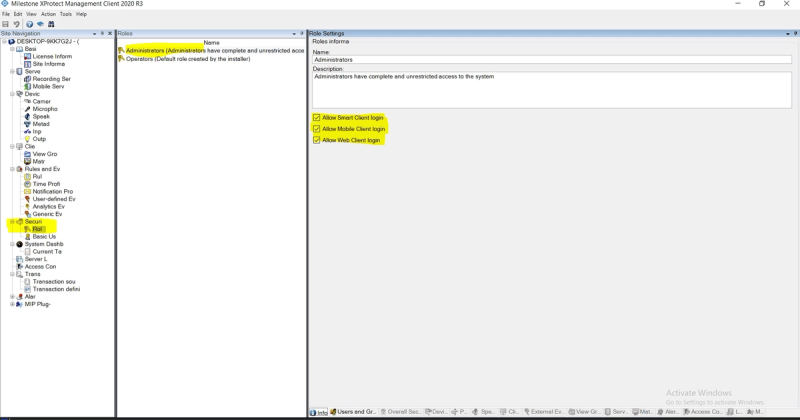The image size is (800, 420).
Task: Switch to the Overall Security tab
Action: pos(401,412)
